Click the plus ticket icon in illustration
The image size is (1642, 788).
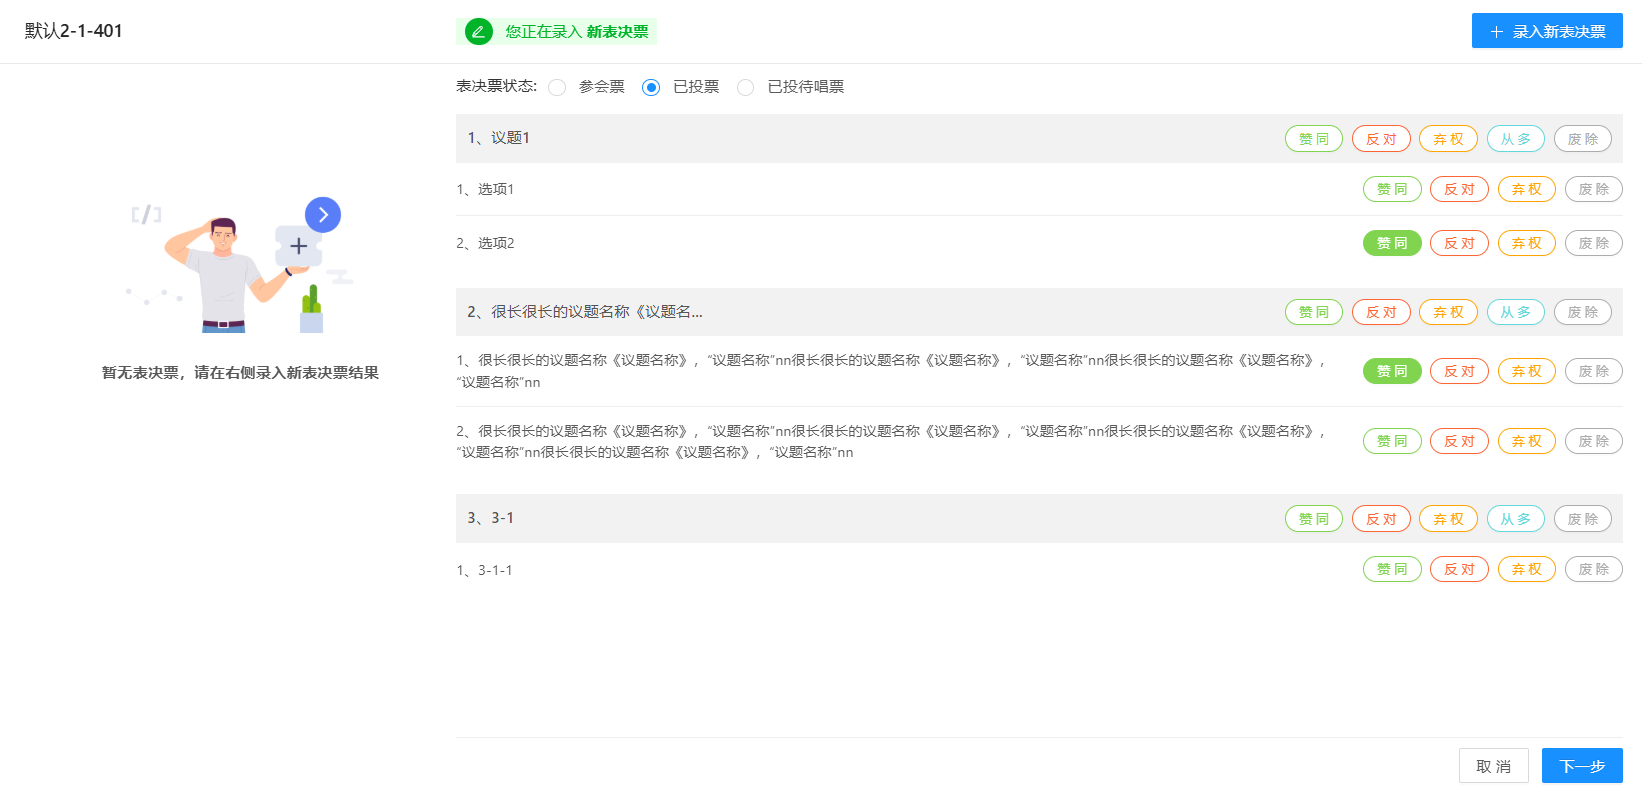pos(298,246)
